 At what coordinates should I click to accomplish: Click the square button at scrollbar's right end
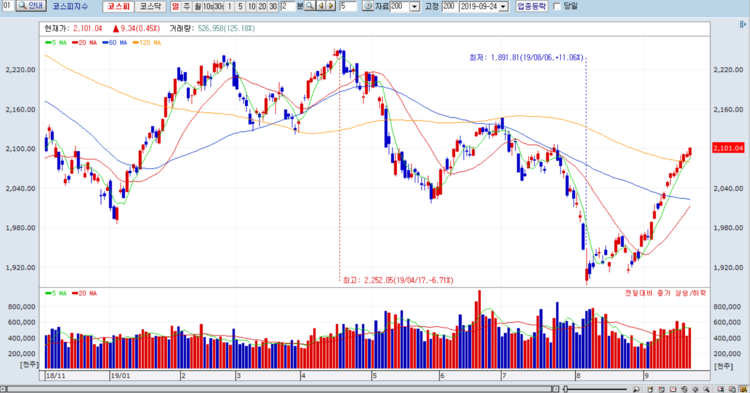click(x=556, y=389)
